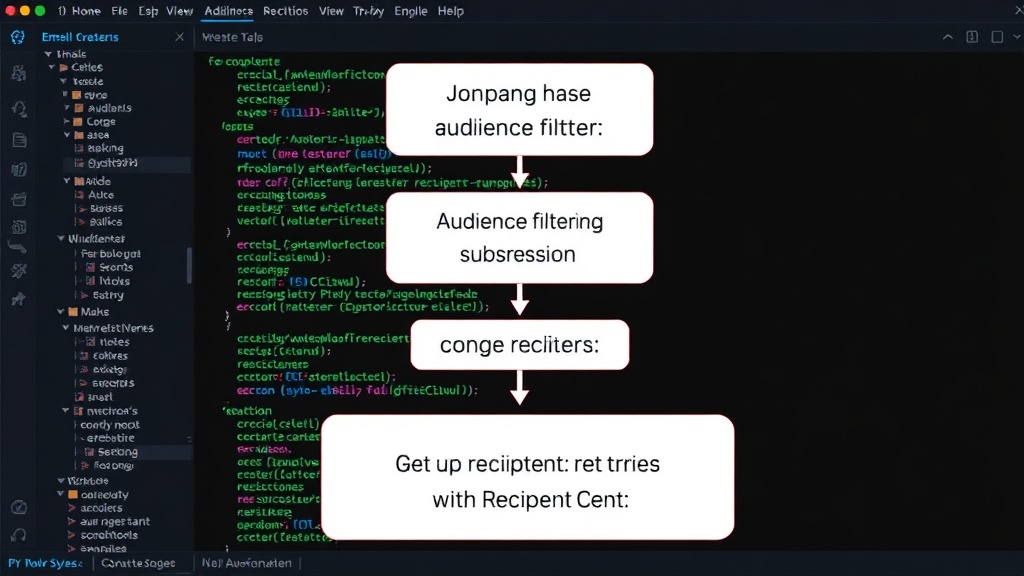1024x576 pixels.
Task: Collapse the Wirktoe section arrow
Action: (61, 481)
